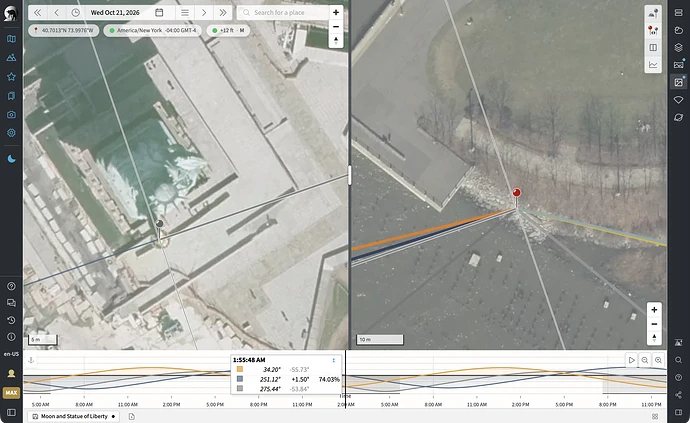Expand the 1:55:48 AM tooltip options
The height and width of the screenshot is (423, 690).
pos(334,360)
